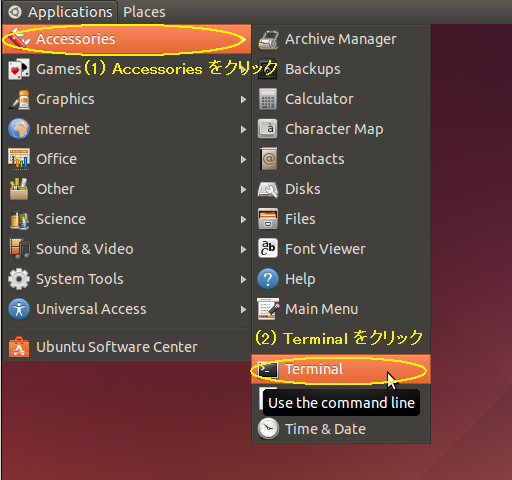Open the Places menu

[144, 12]
